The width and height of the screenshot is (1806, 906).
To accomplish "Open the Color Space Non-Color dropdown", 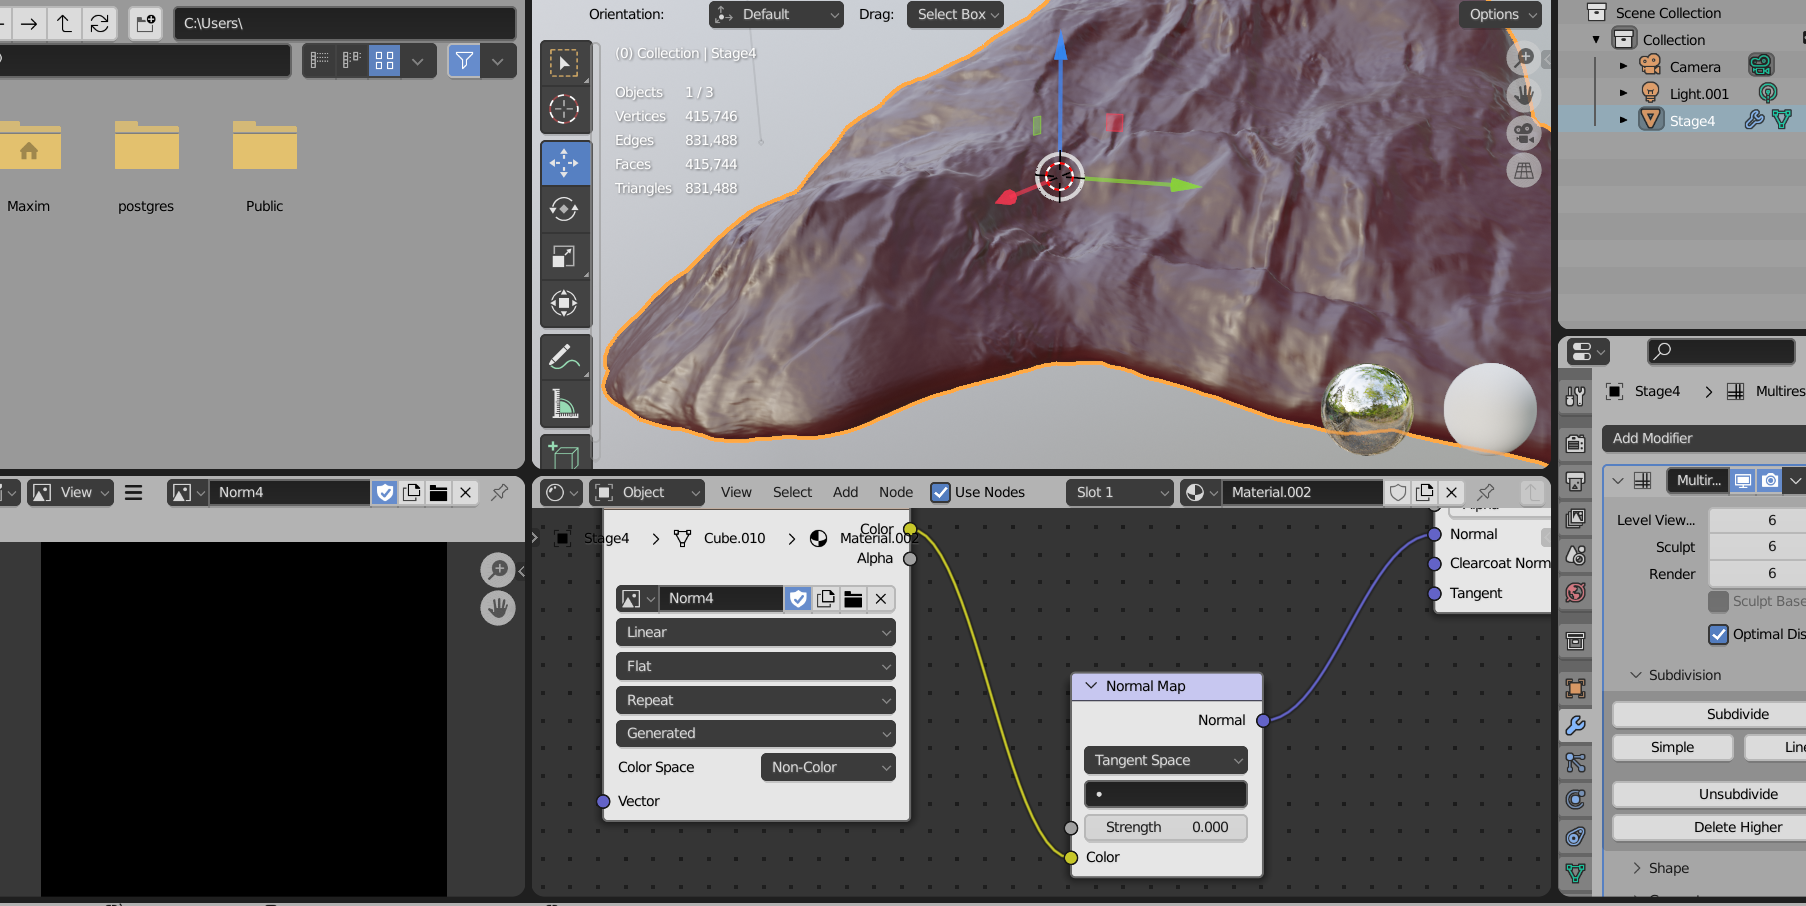I will coord(828,767).
